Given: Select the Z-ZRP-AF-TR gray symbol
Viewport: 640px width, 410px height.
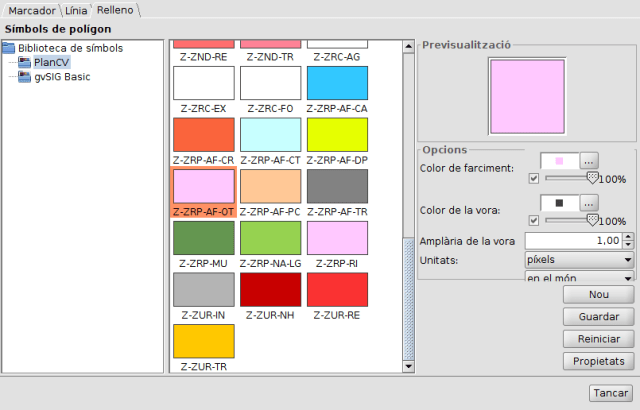Looking at the screenshot, I should [337, 186].
